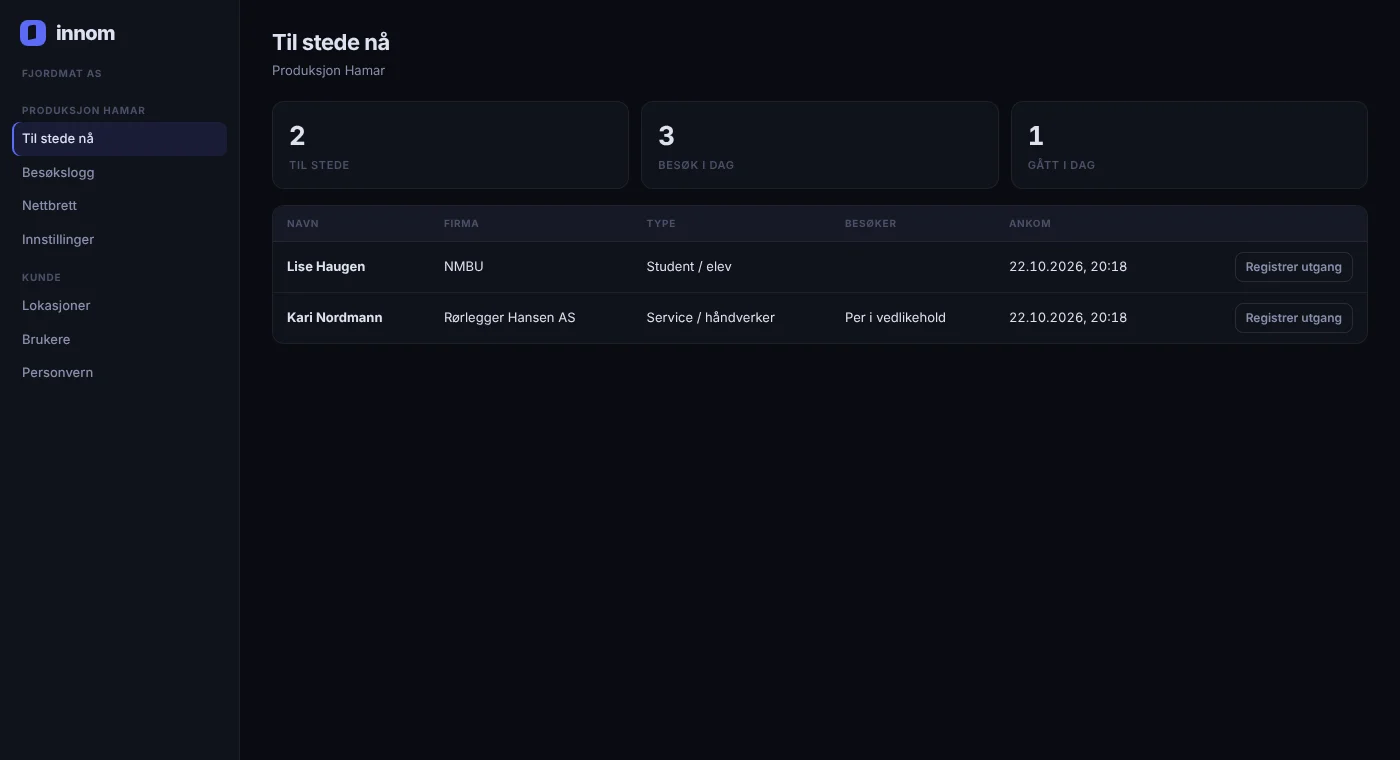Click Per i vedlikehold cell
The width and height of the screenshot is (1400, 760).
click(x=895, y=318)
